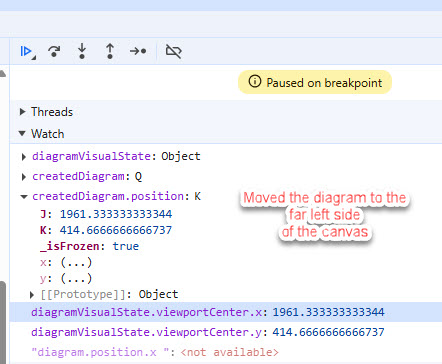442x364 pixels.
Task: Collapse createdDiagram.position watch entry
Action: (x=24, y=197)
